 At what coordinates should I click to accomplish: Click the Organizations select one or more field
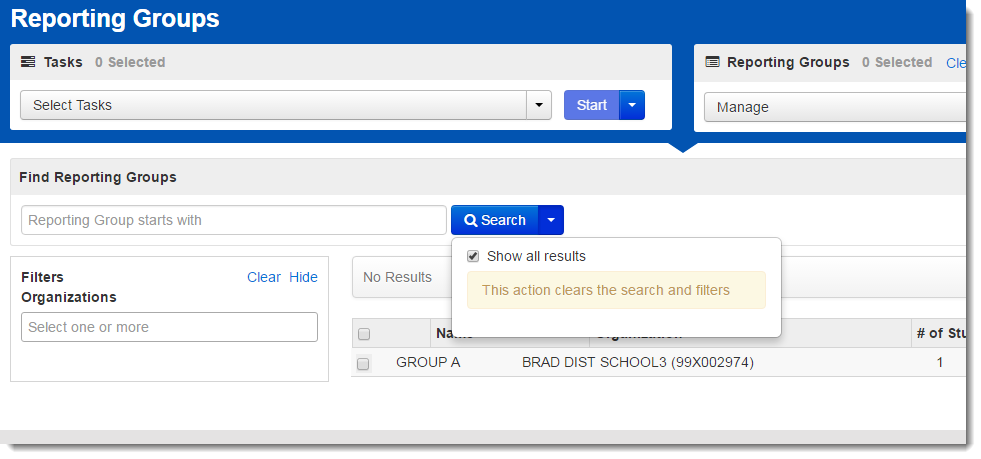point(169,327)
